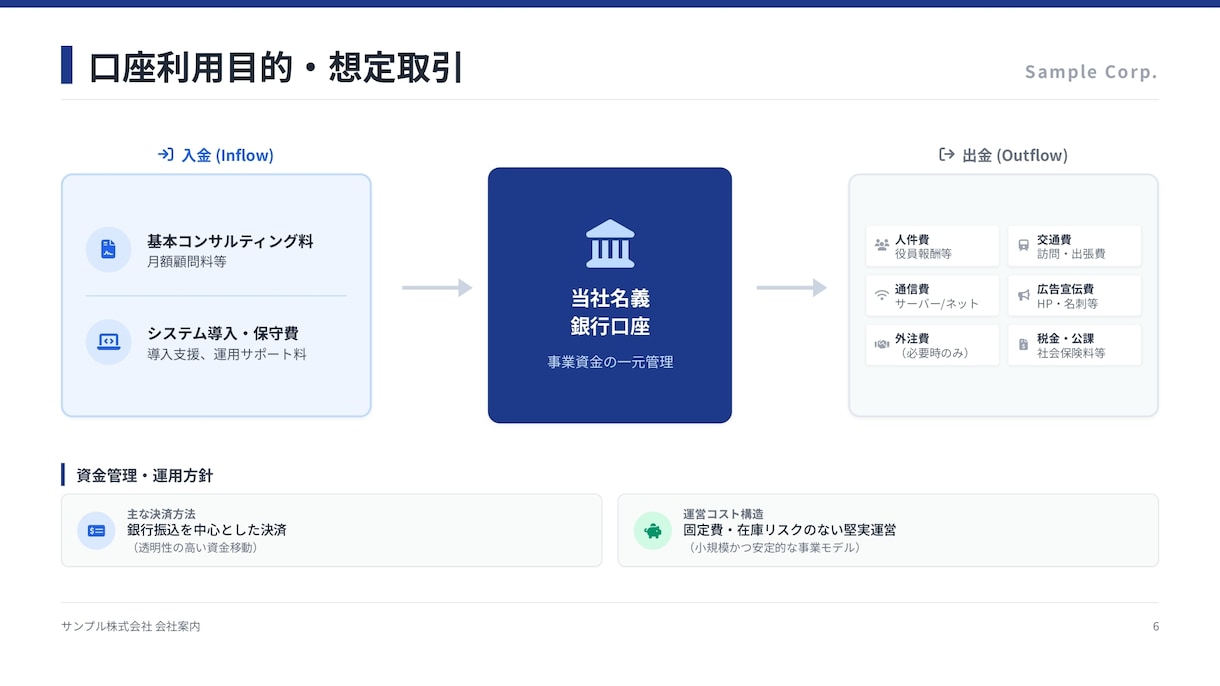Click the 役員報酬等 text

pos(923,254)
